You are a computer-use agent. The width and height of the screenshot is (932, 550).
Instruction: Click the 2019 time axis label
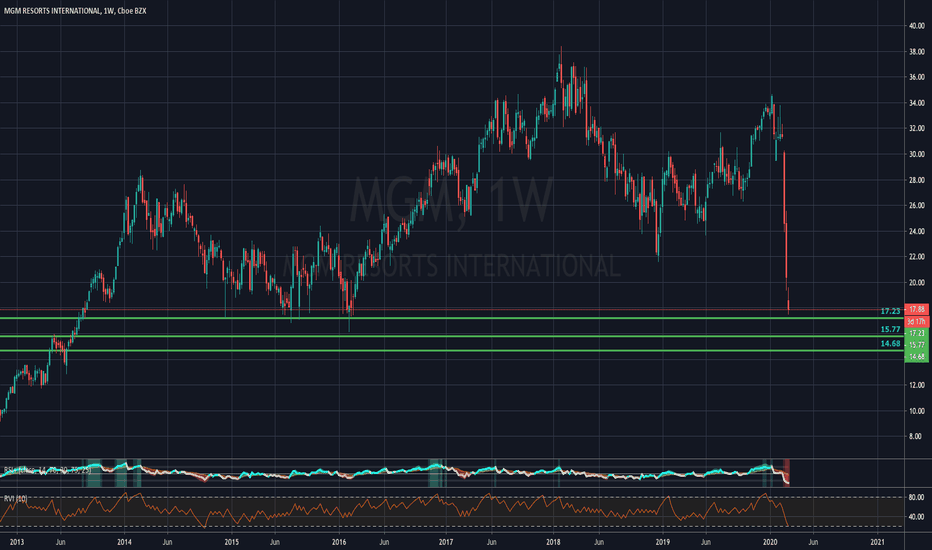(662, 542)
